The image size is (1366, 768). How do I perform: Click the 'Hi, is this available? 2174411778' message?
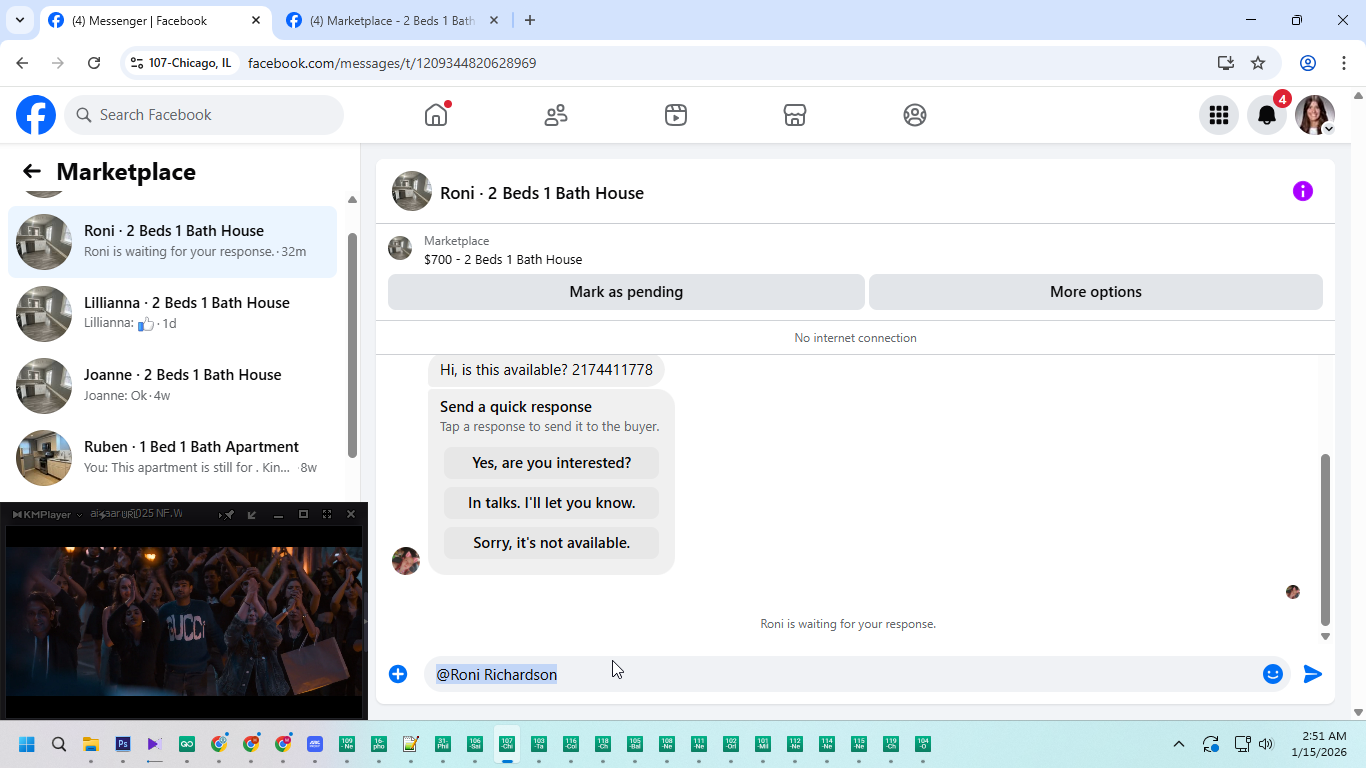tap(546, 370)
